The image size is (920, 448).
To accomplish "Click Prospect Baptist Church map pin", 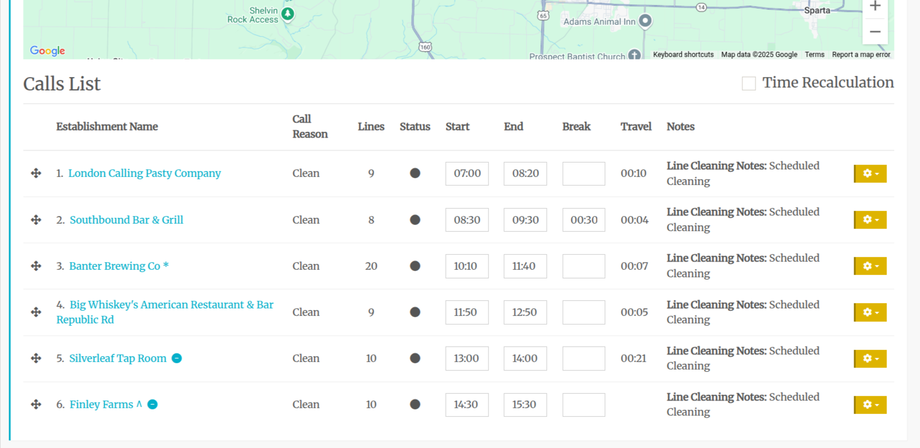I will 634,55.
